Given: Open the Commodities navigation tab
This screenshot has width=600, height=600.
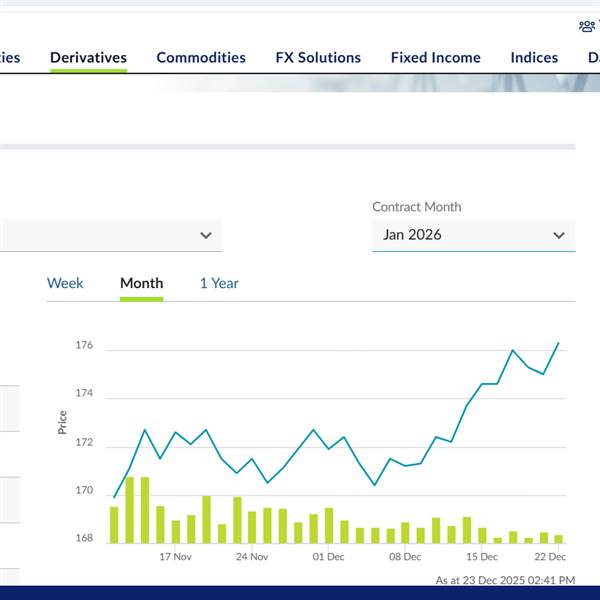Looking at the screenshot, I should 201,57.
